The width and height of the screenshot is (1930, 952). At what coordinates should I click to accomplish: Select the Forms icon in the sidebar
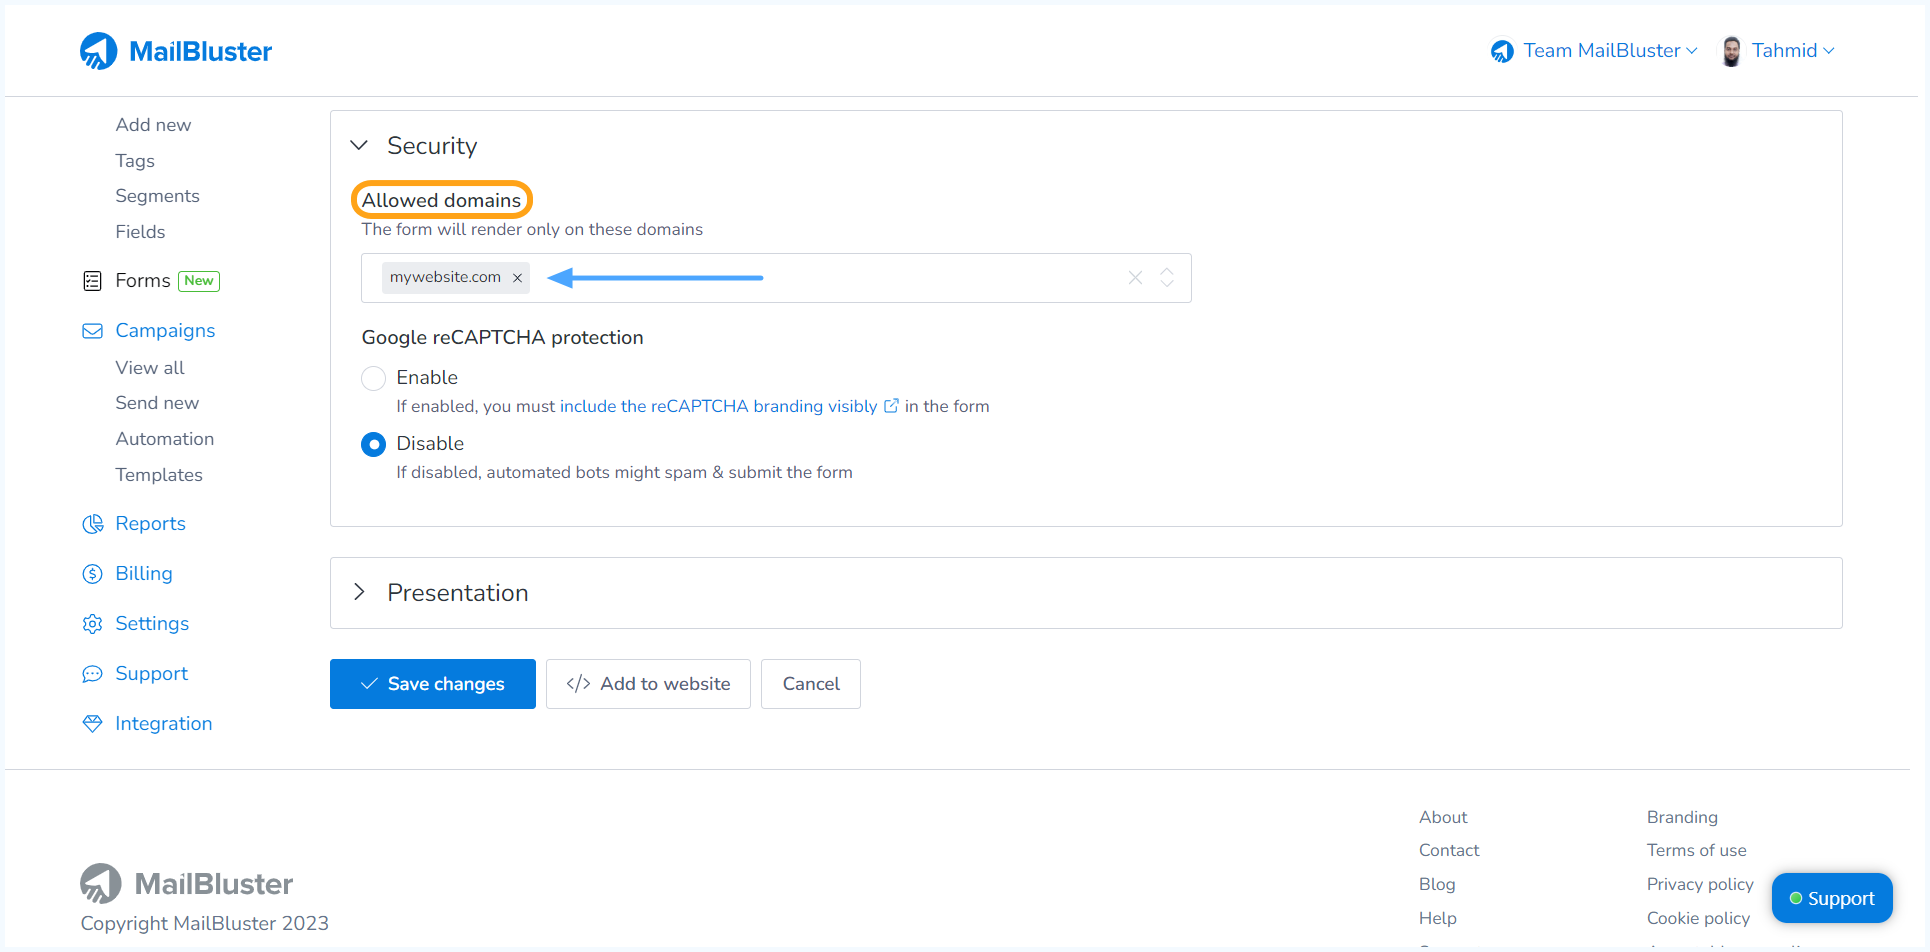(92, 280)
